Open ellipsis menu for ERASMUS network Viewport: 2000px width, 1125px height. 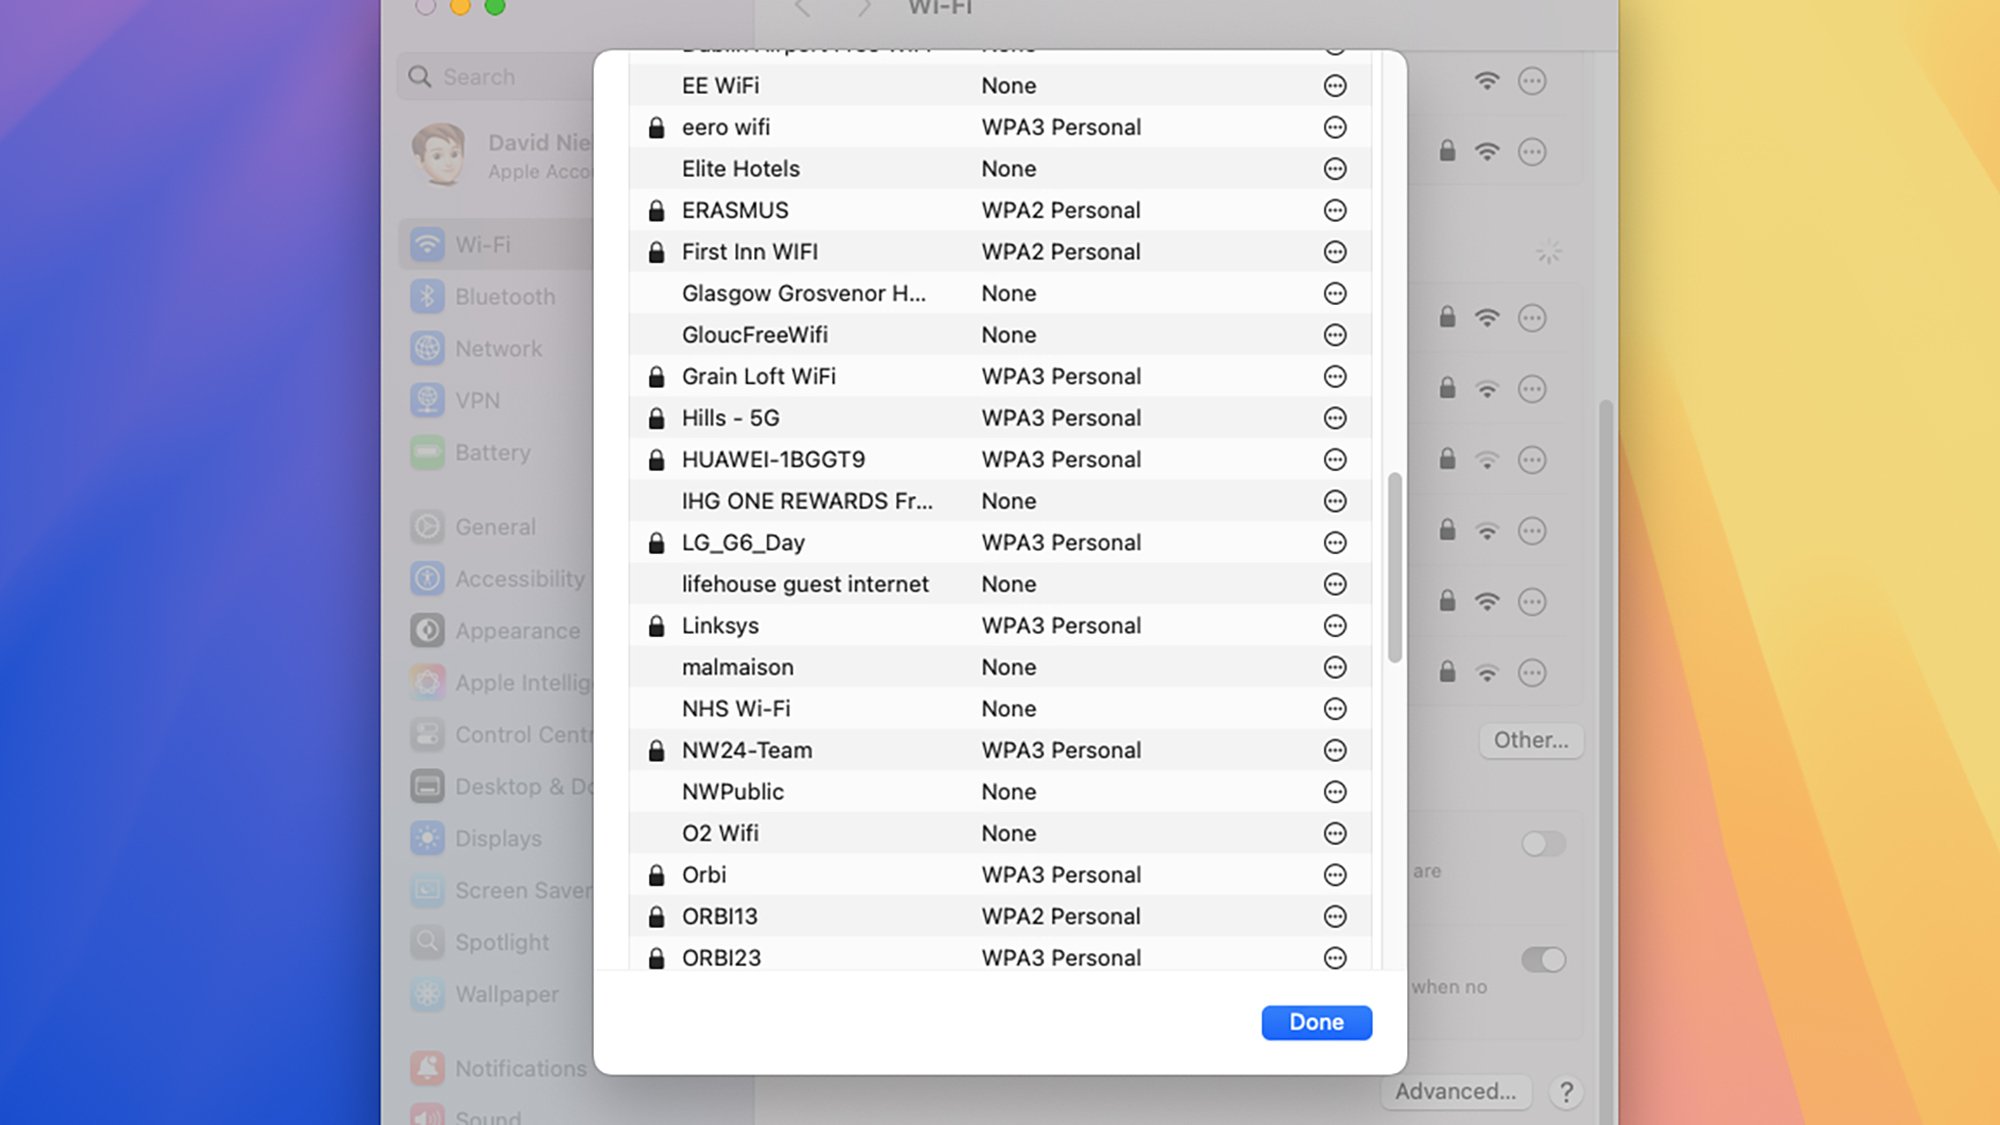click(x=1334, y=210)
